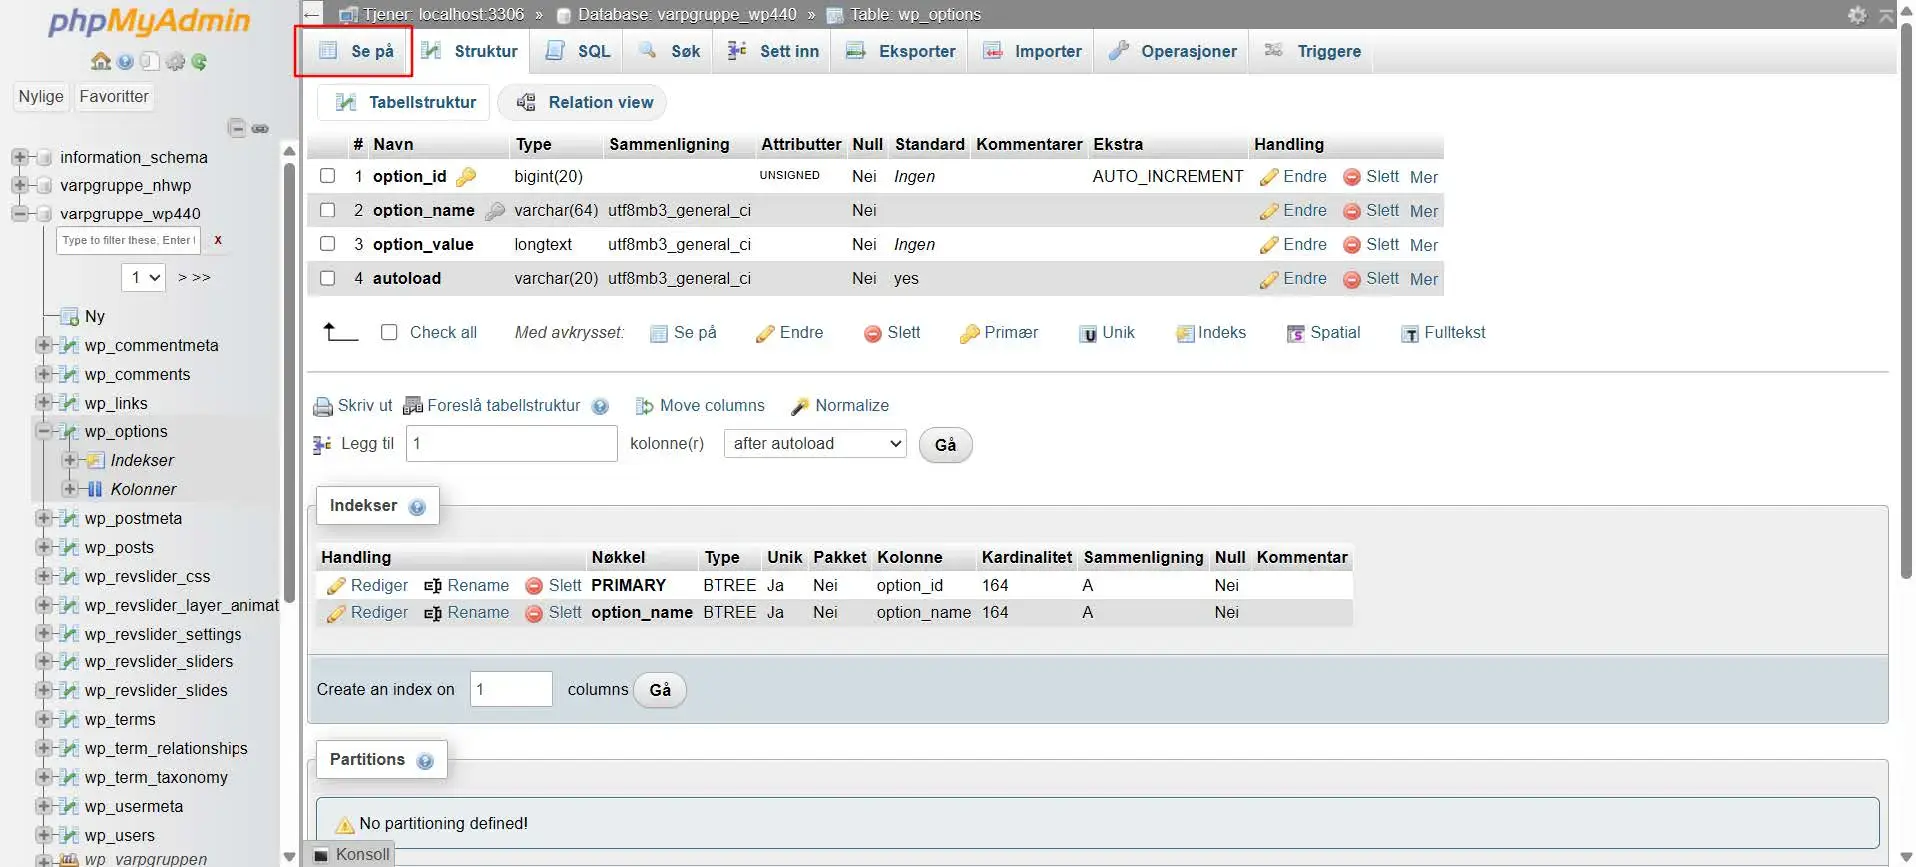This screenshot has width=1916, height=867.
Task: Click the 'Type to filter these' field
Action: click(x=129, y=240)
